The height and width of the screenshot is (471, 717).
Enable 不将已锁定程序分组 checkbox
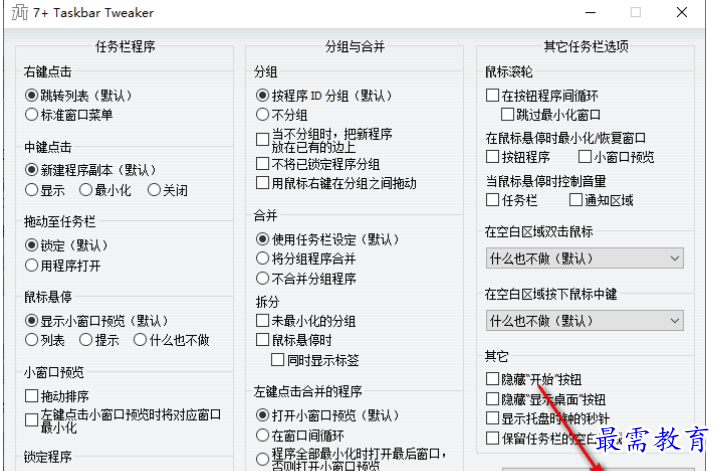click(262, 164)
